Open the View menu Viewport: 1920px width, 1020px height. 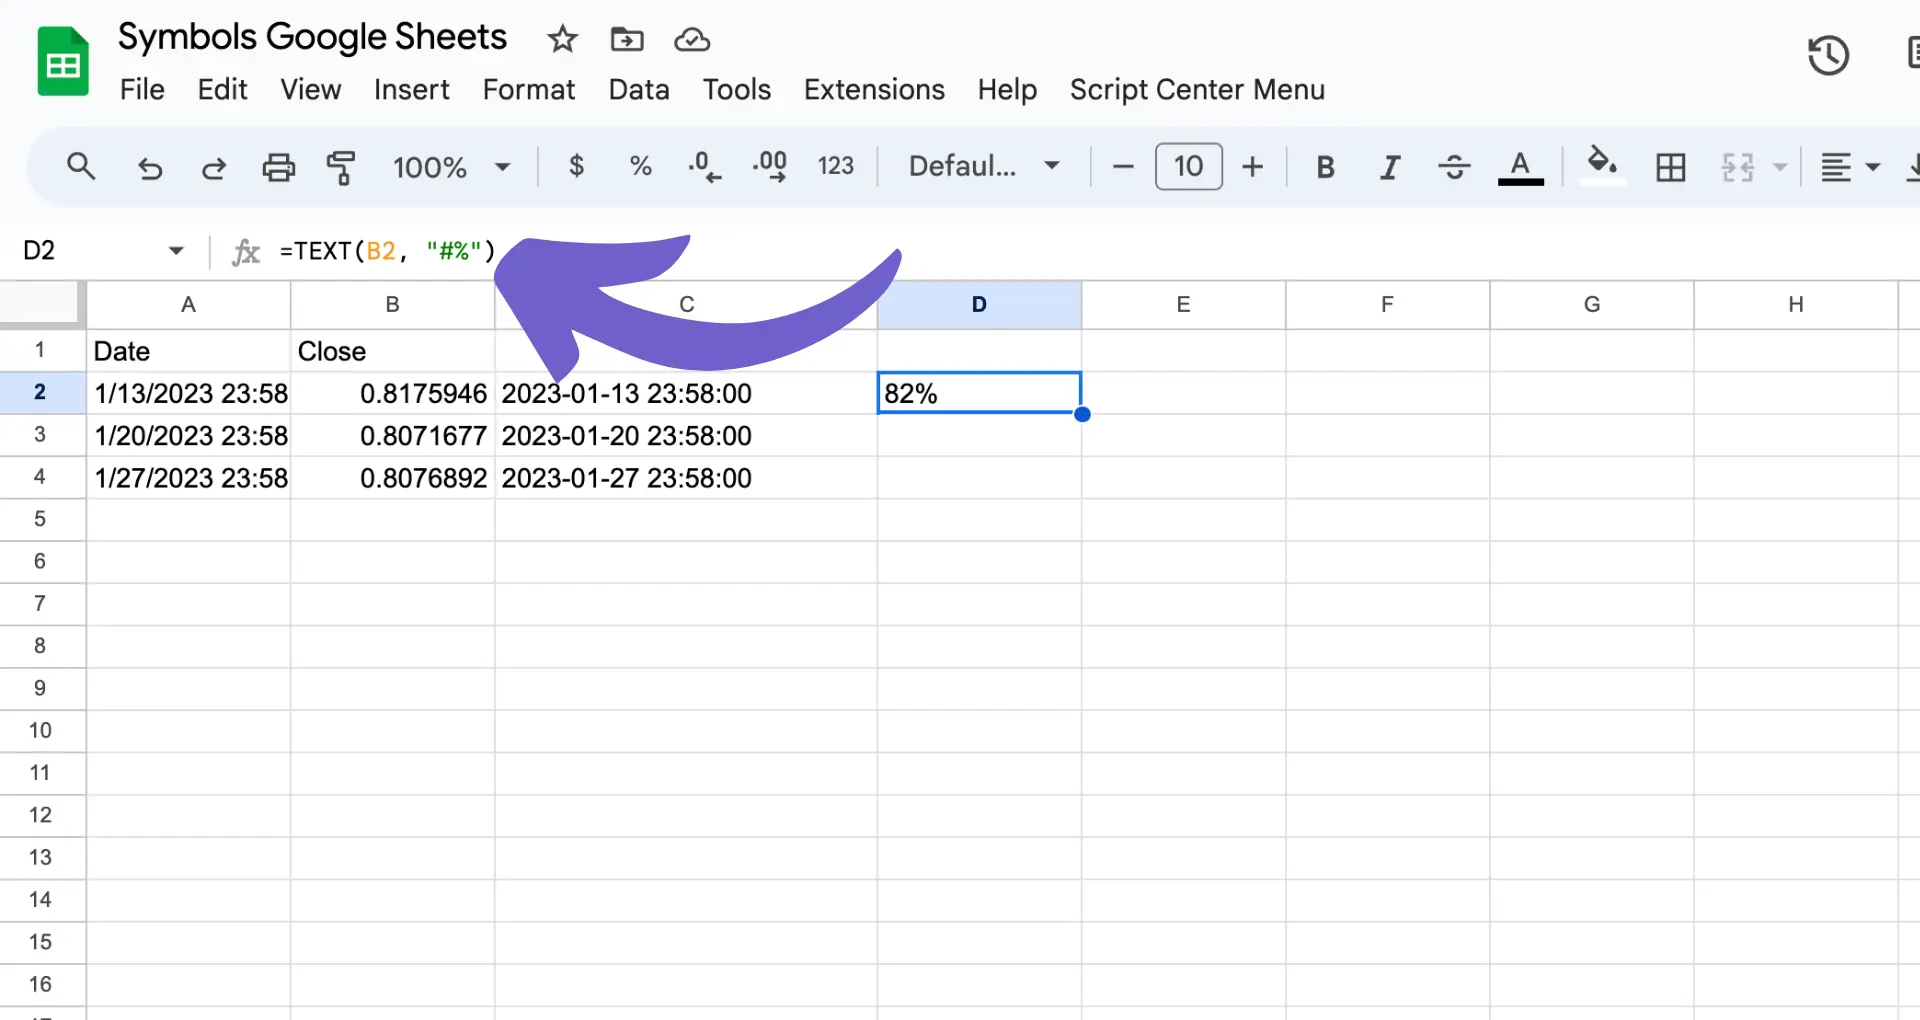coord(310,90)
